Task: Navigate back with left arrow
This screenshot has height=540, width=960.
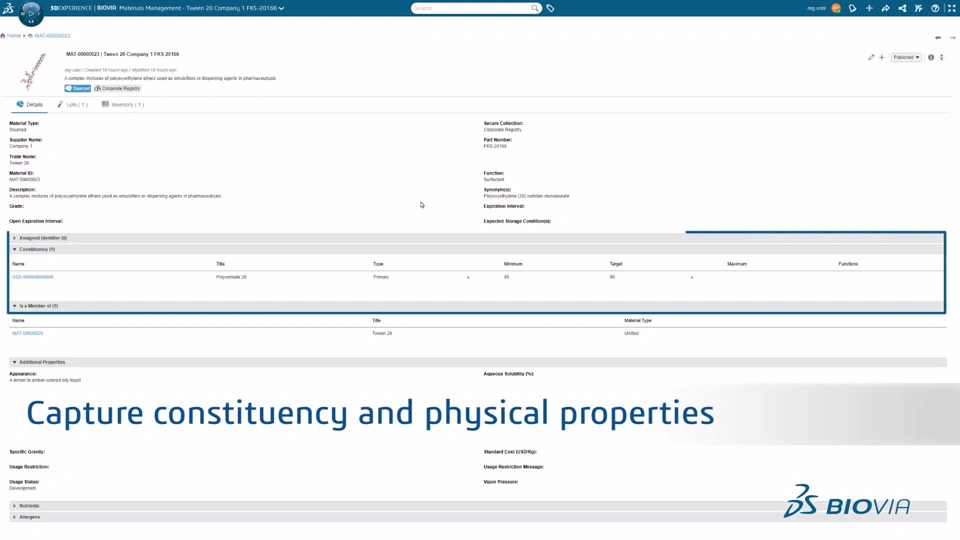Action: coord(938,38)
